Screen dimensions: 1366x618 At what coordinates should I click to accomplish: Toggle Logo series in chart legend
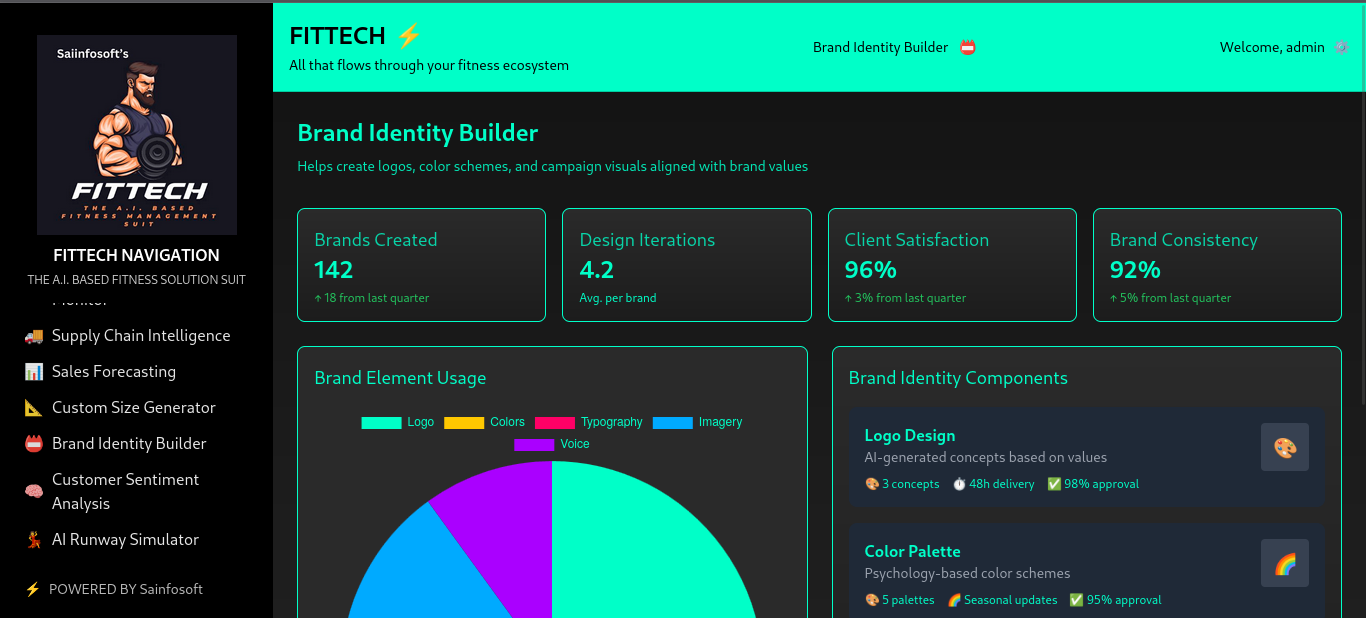click(398, 422)
